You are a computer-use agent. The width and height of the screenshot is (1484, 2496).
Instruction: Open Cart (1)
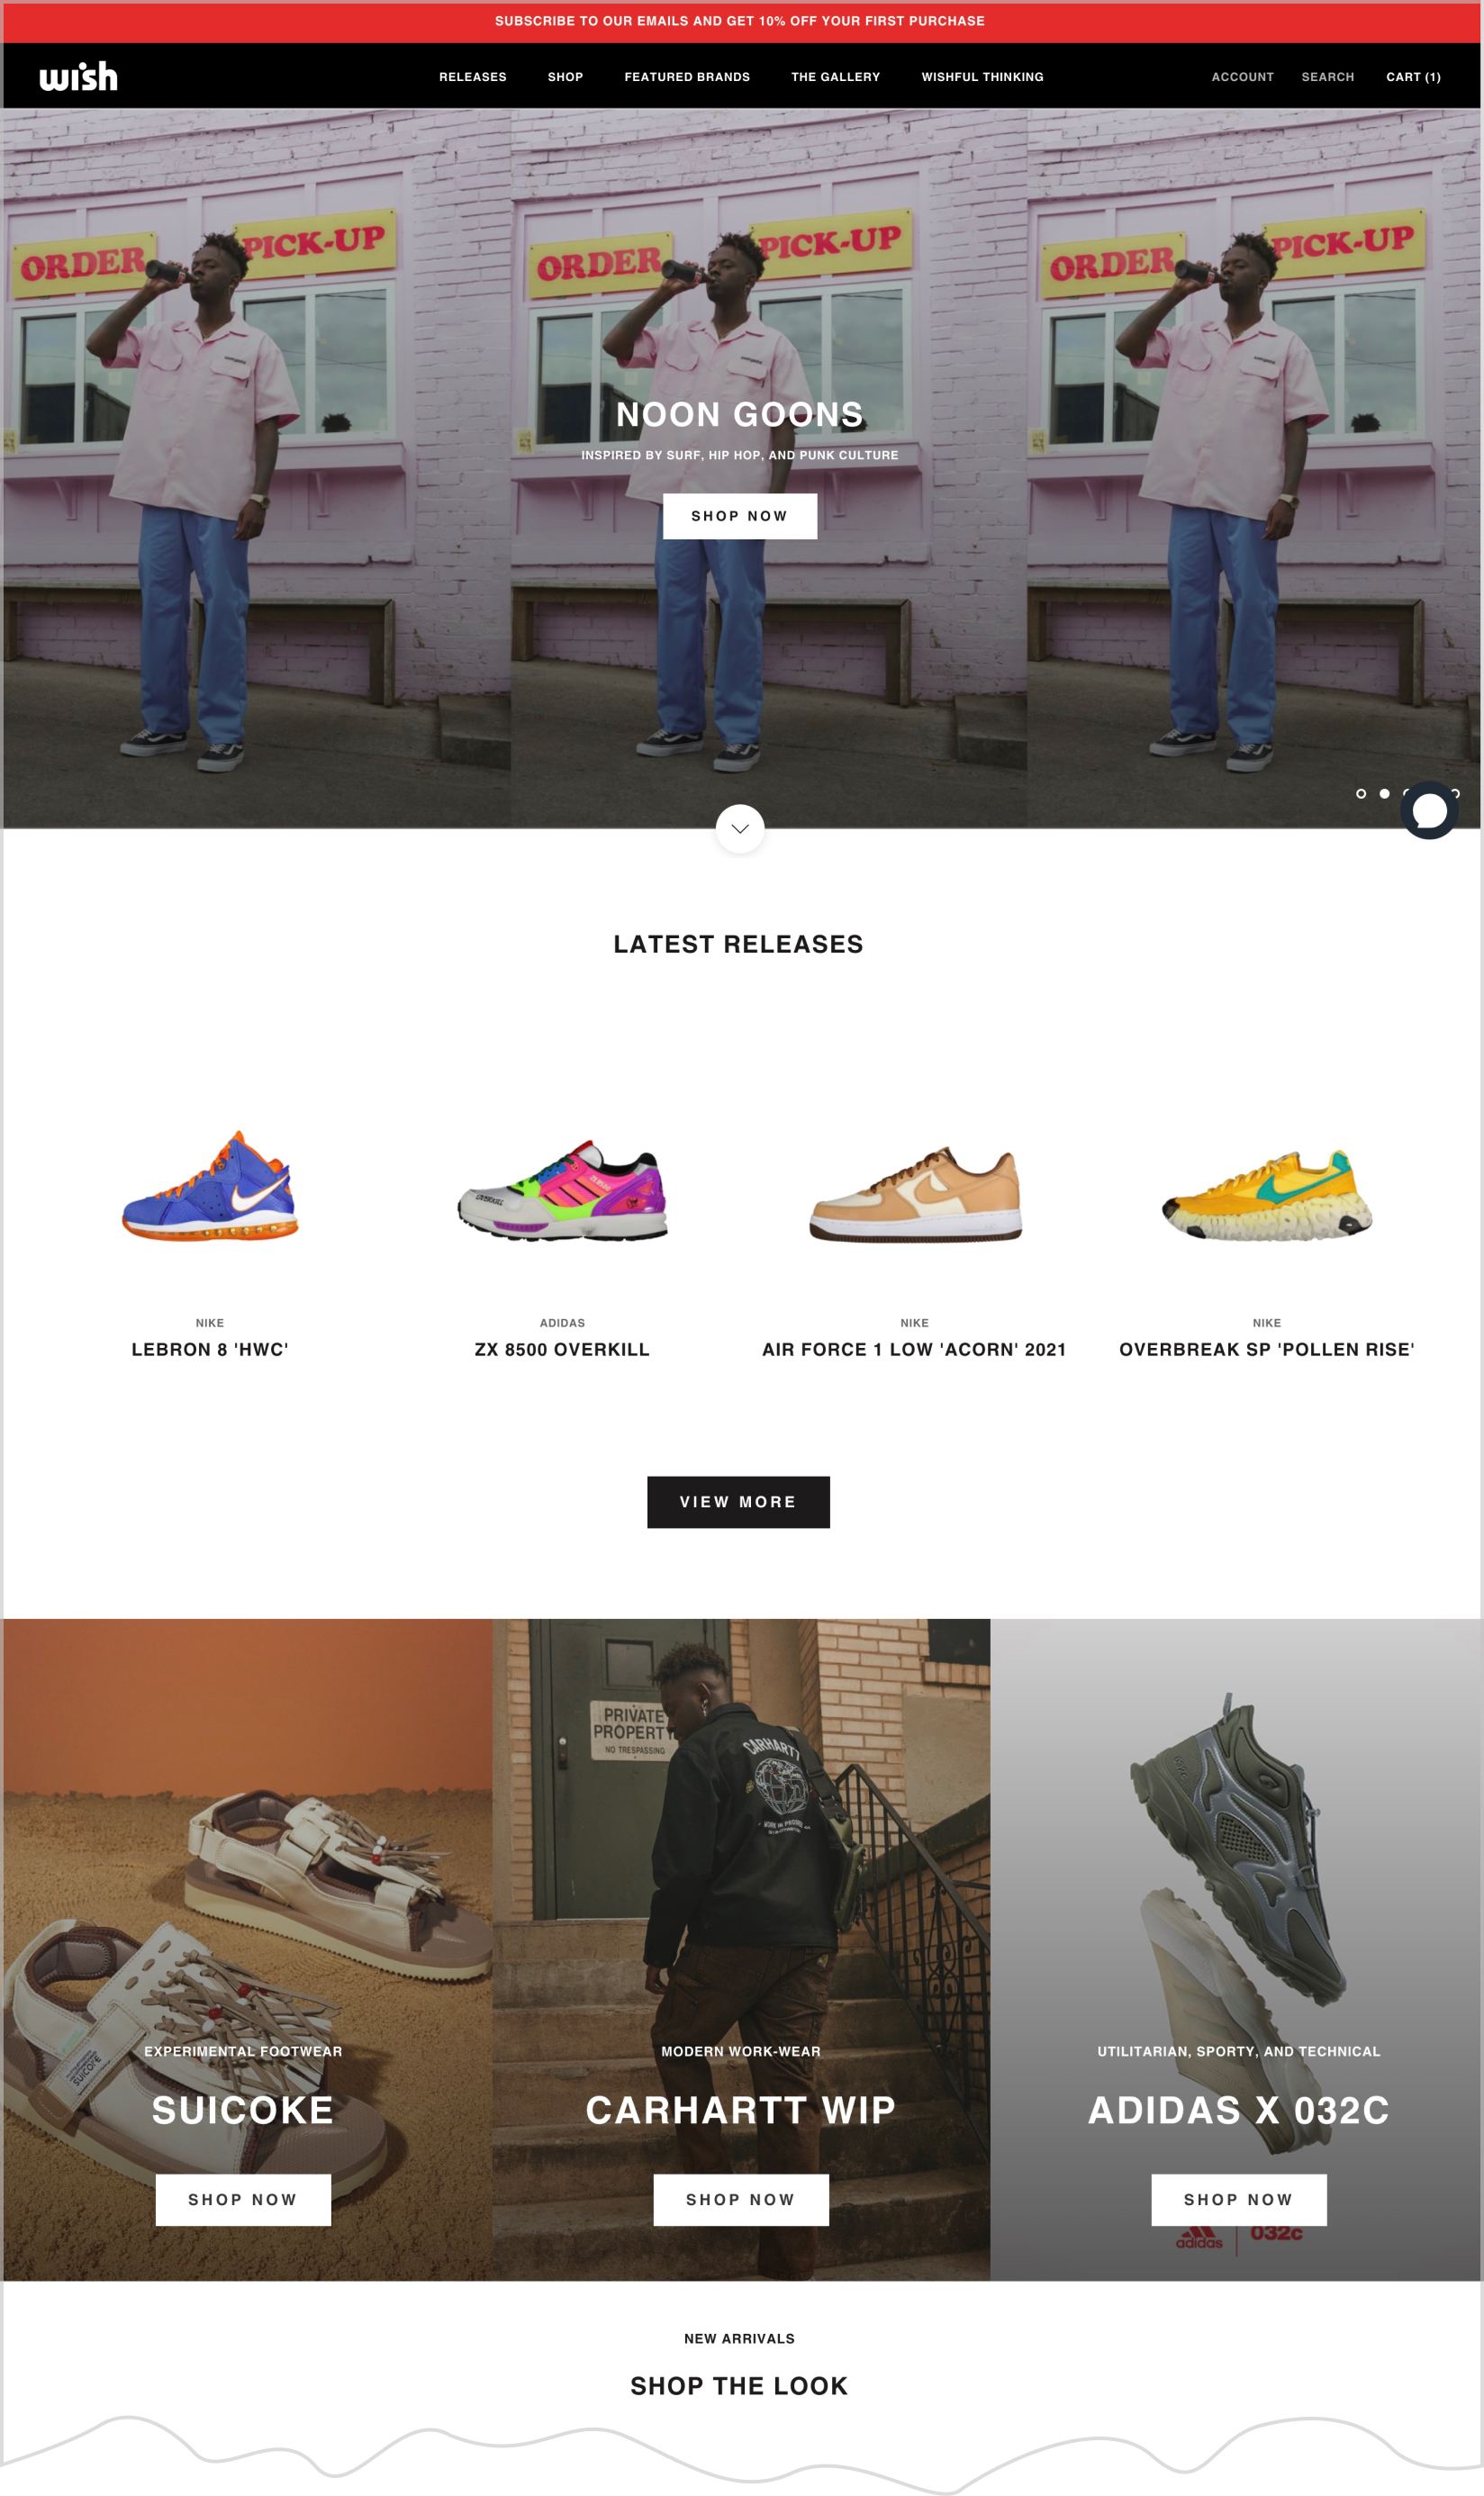coord(1413,77)
